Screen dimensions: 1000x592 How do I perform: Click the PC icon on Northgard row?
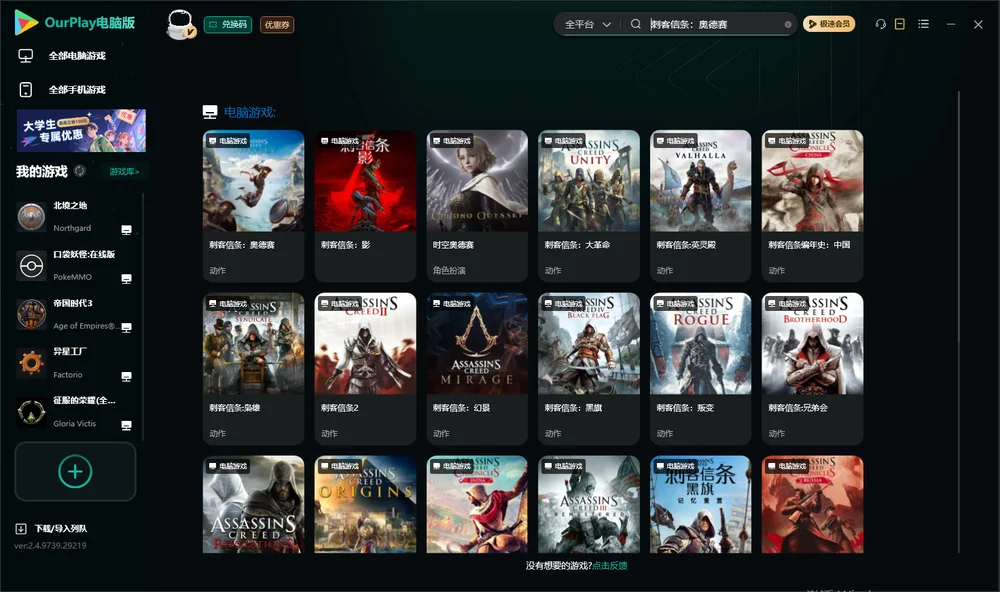(x=126, y=230)
